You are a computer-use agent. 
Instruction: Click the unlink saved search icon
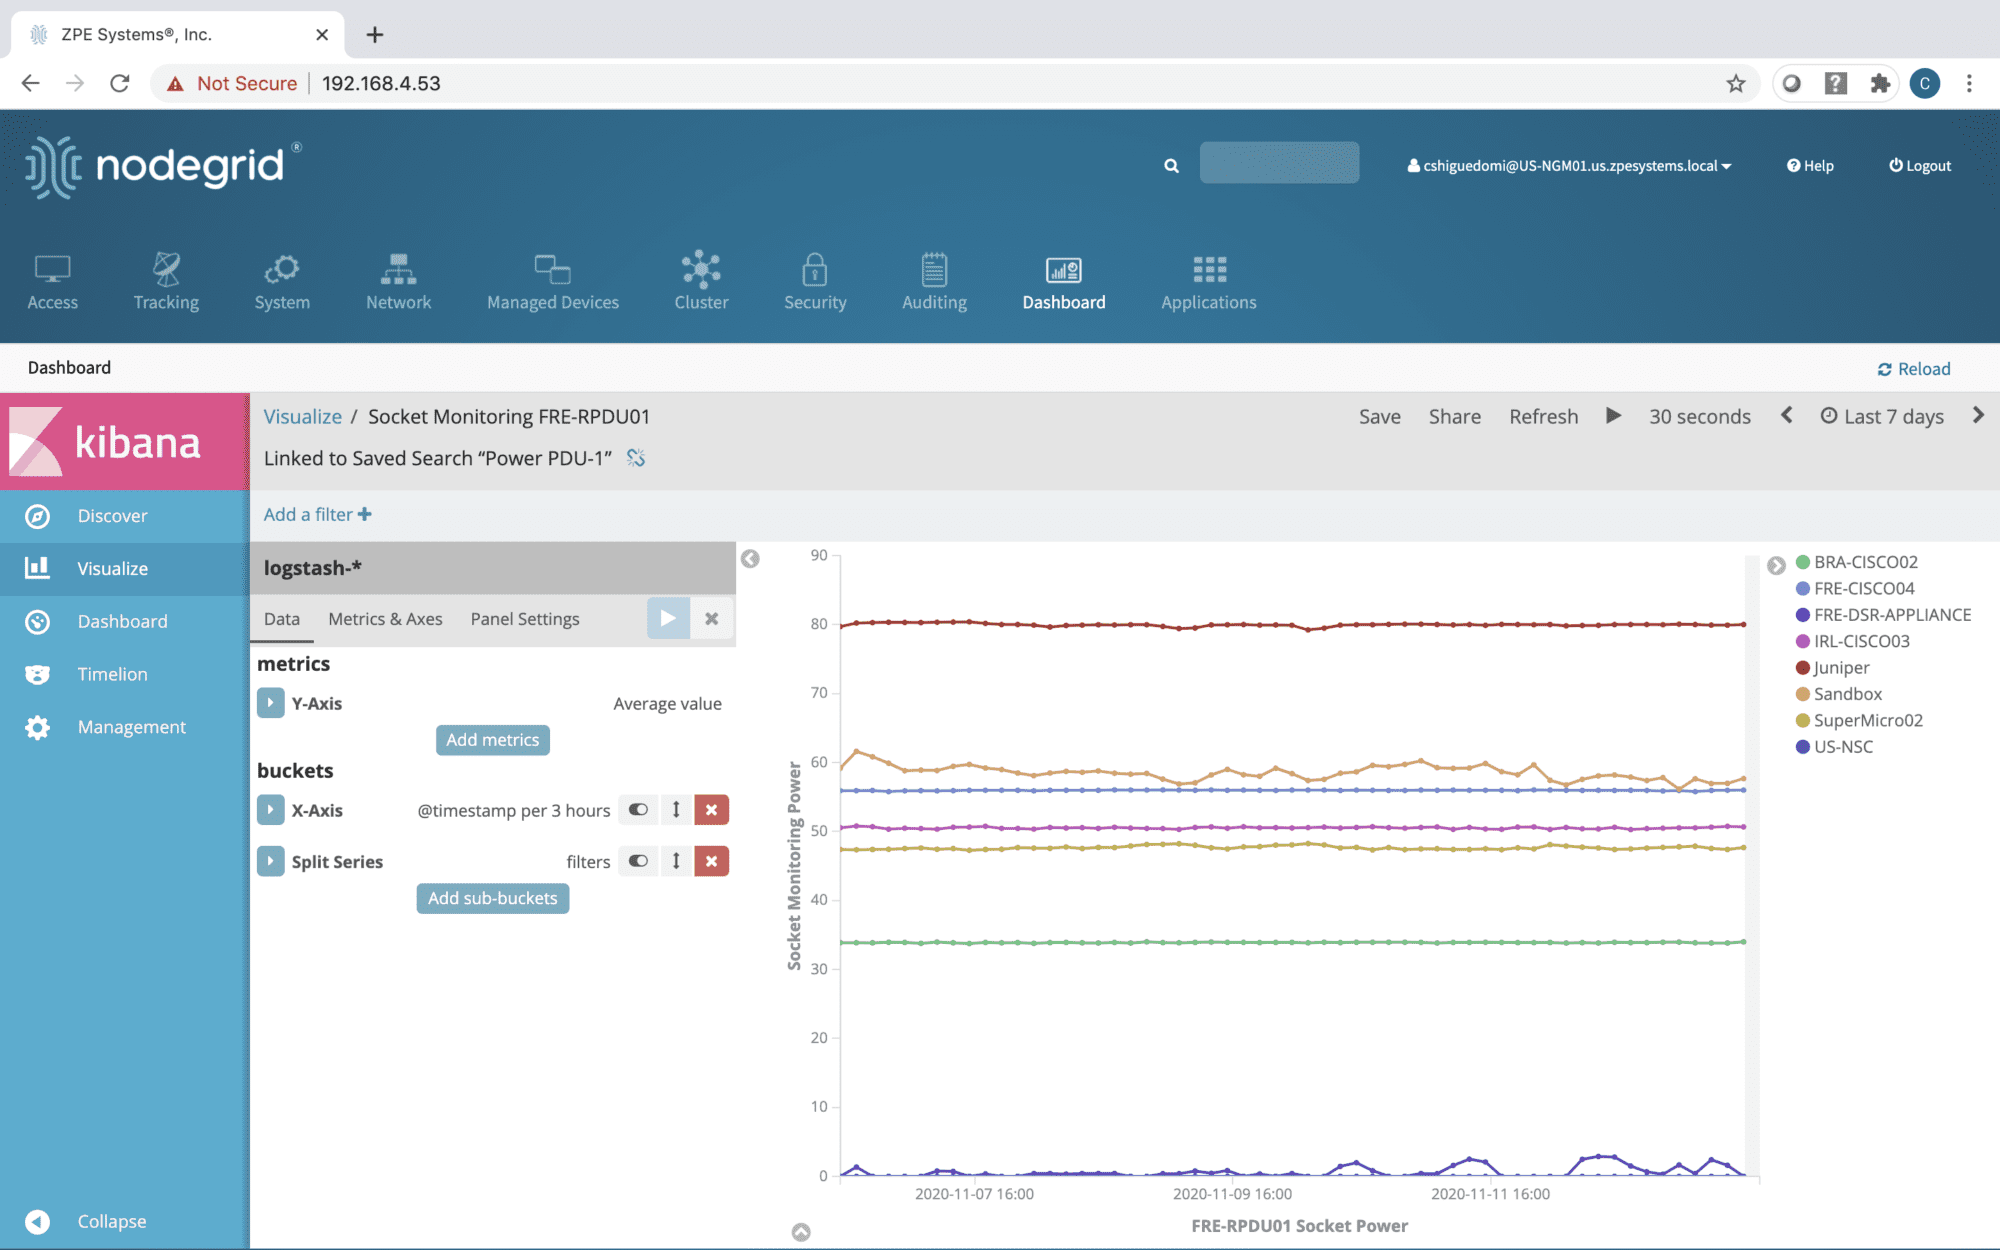pos(636,458)
